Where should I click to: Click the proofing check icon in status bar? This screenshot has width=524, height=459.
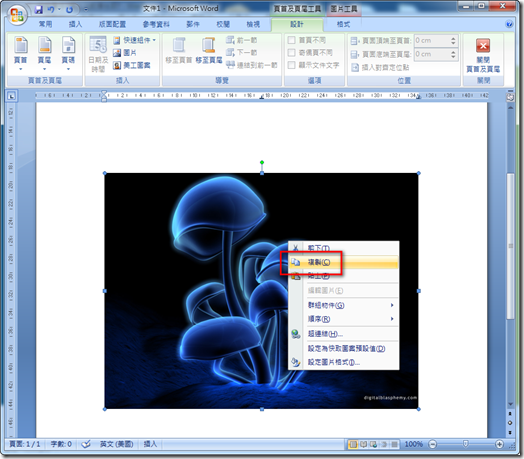coord(86,444)
